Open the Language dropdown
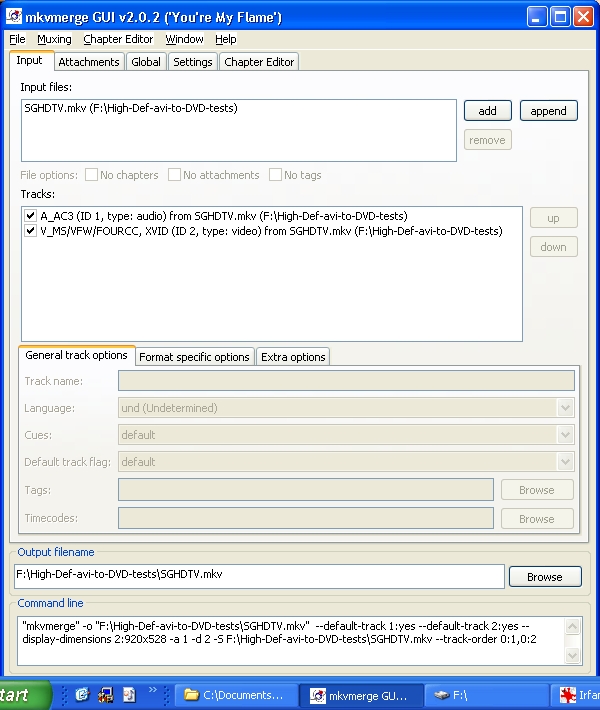 [566, 408]
